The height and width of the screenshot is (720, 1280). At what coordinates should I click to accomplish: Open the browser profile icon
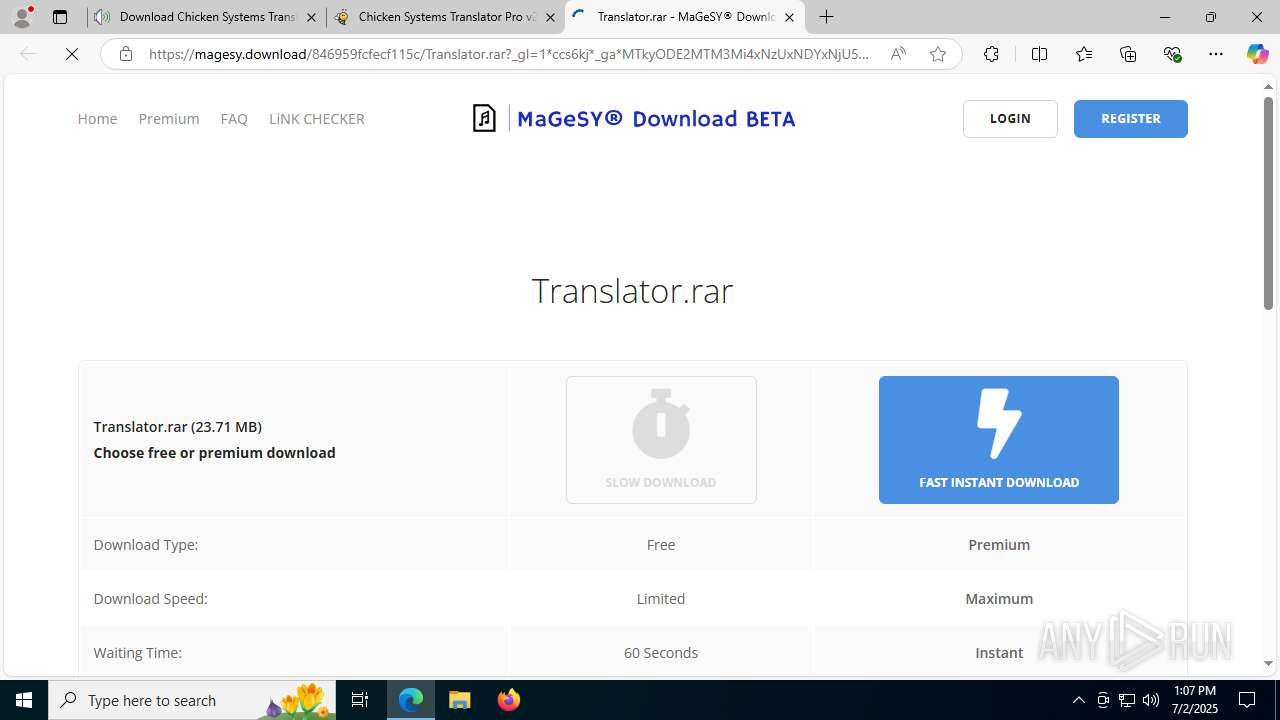click(22, 17)
